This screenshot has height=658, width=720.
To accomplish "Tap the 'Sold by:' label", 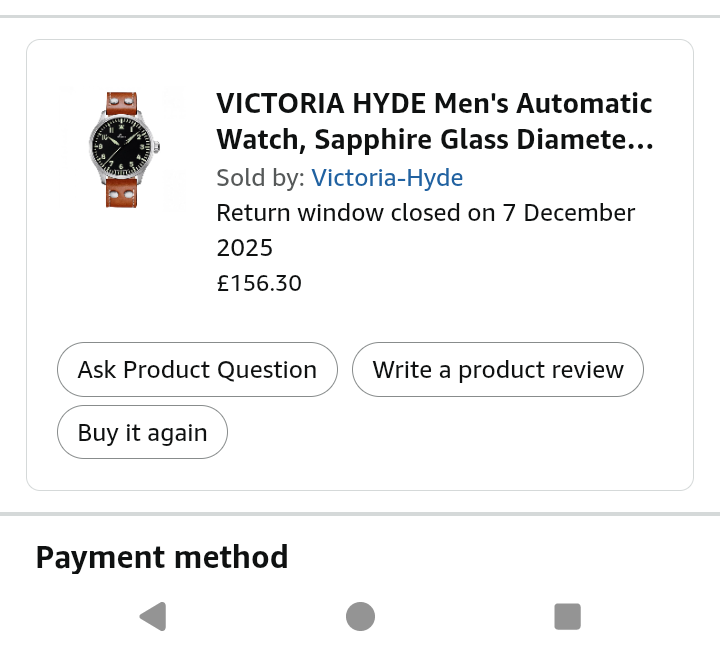I will click(260, 178).
